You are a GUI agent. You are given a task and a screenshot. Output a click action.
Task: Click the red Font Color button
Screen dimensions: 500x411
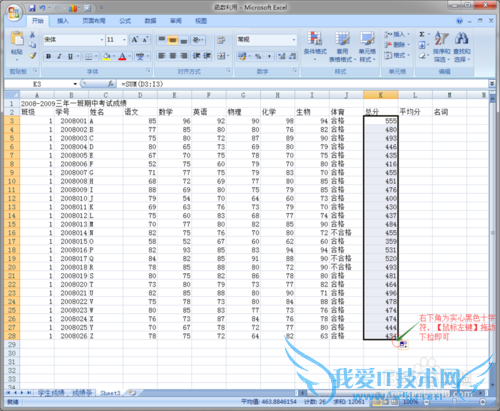coord(122,56)
